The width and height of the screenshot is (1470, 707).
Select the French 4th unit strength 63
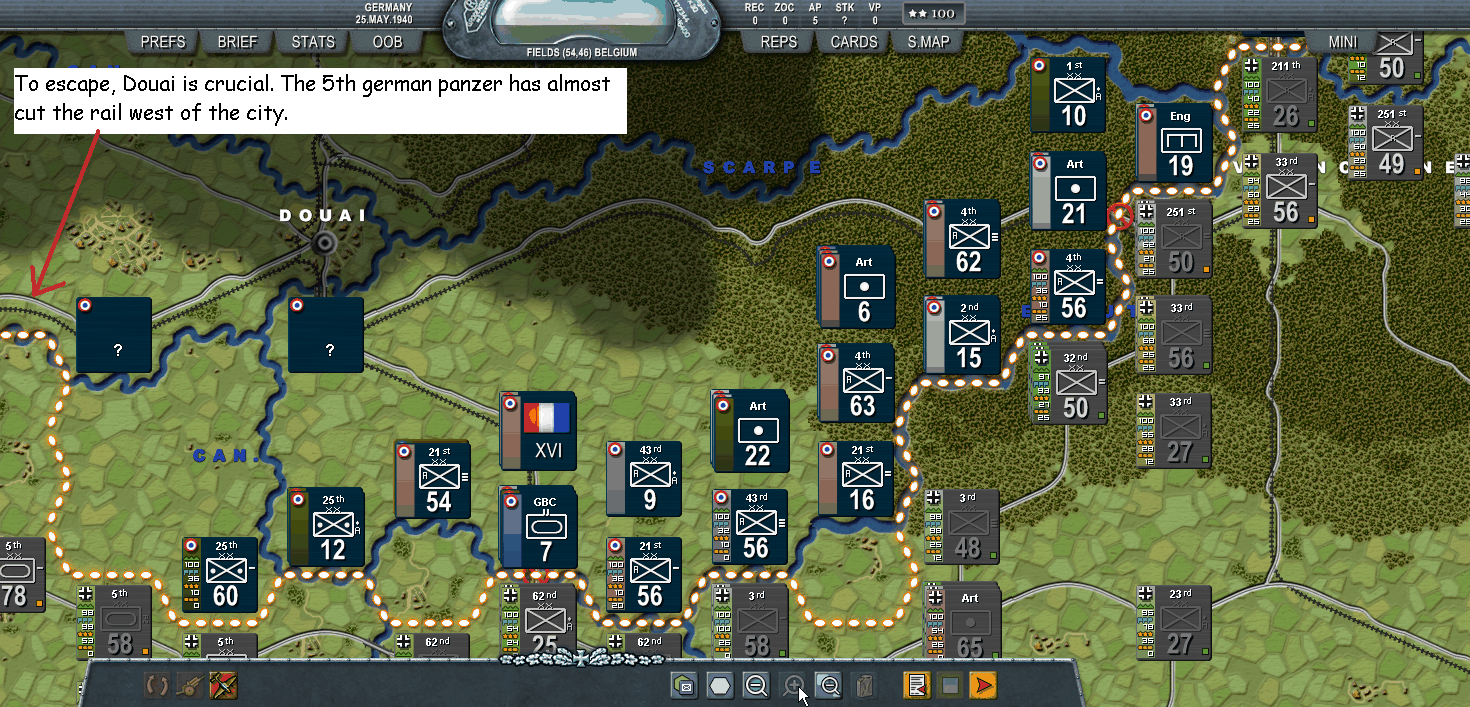857,383
